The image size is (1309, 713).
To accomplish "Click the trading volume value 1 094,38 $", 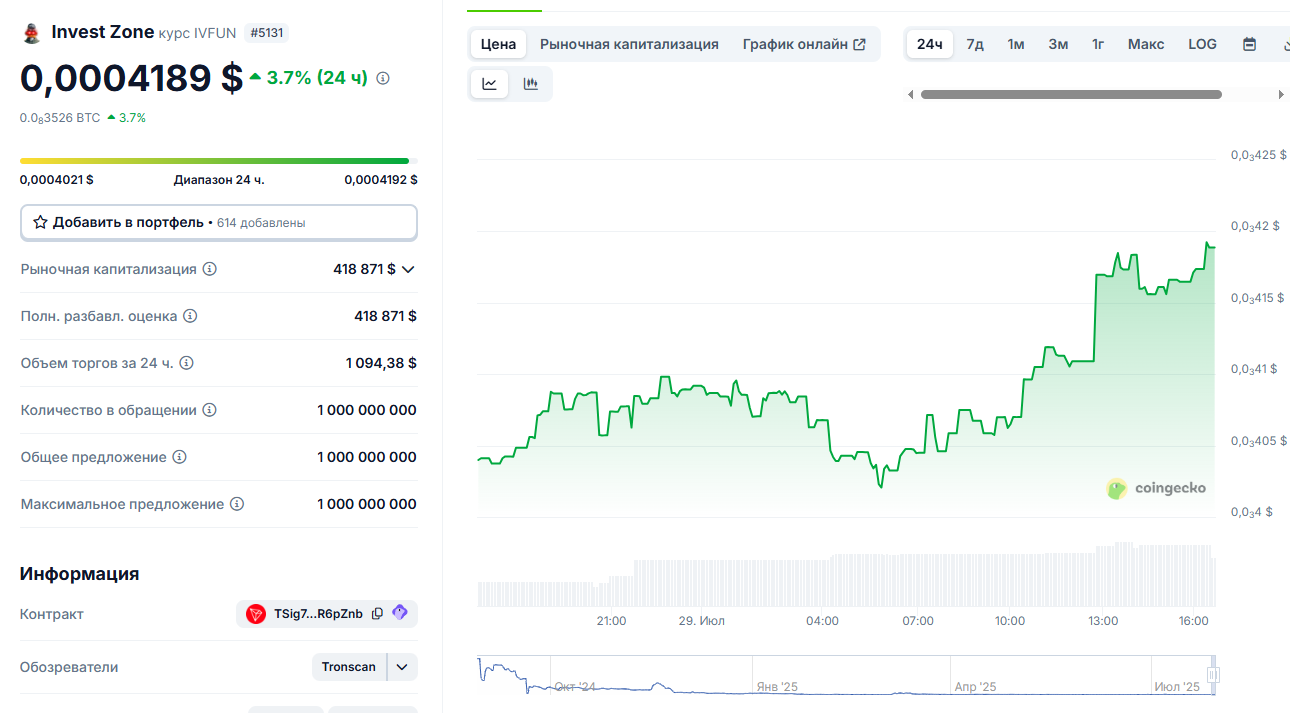I will (381, 363).
